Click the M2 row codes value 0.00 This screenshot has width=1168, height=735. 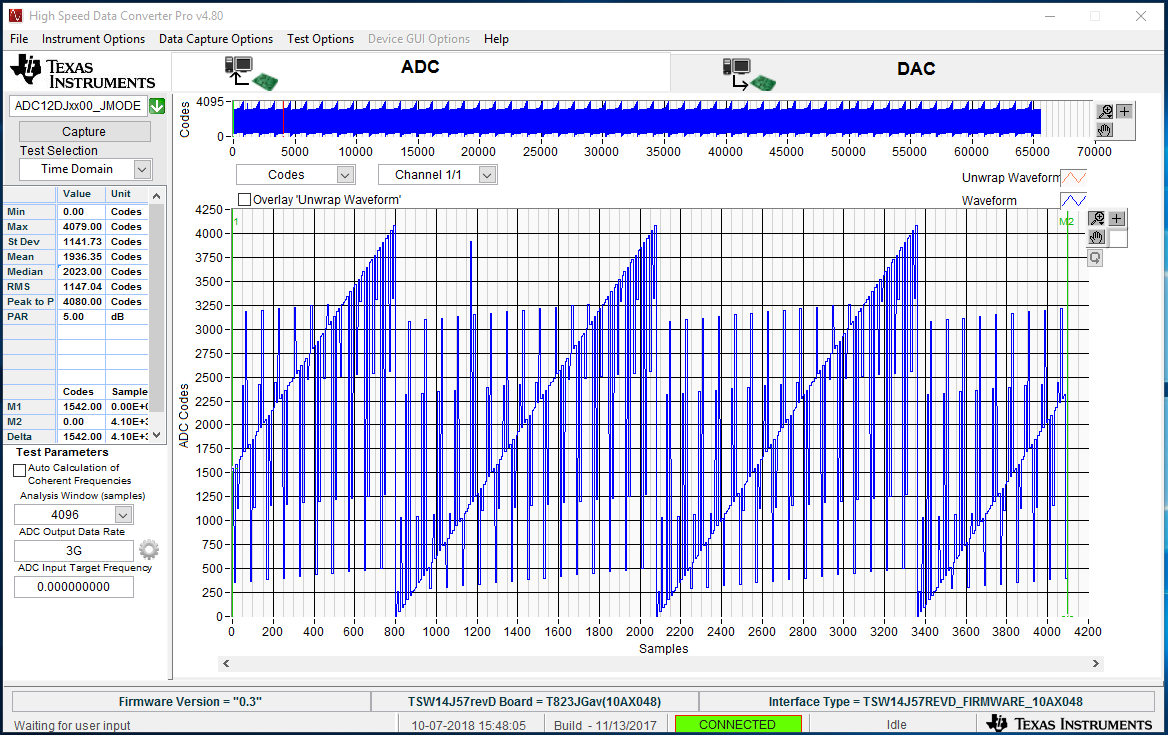click(x=81, y=421)
